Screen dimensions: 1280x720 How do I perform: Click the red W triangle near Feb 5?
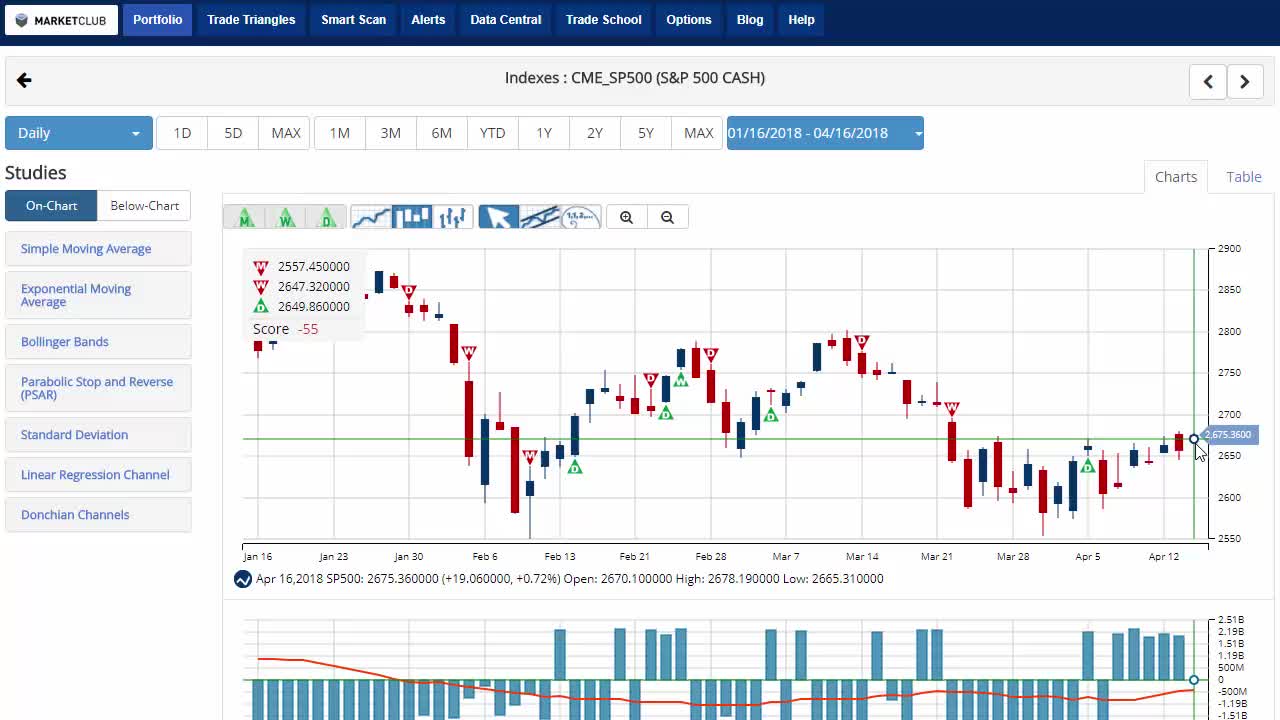click(468, 353)
